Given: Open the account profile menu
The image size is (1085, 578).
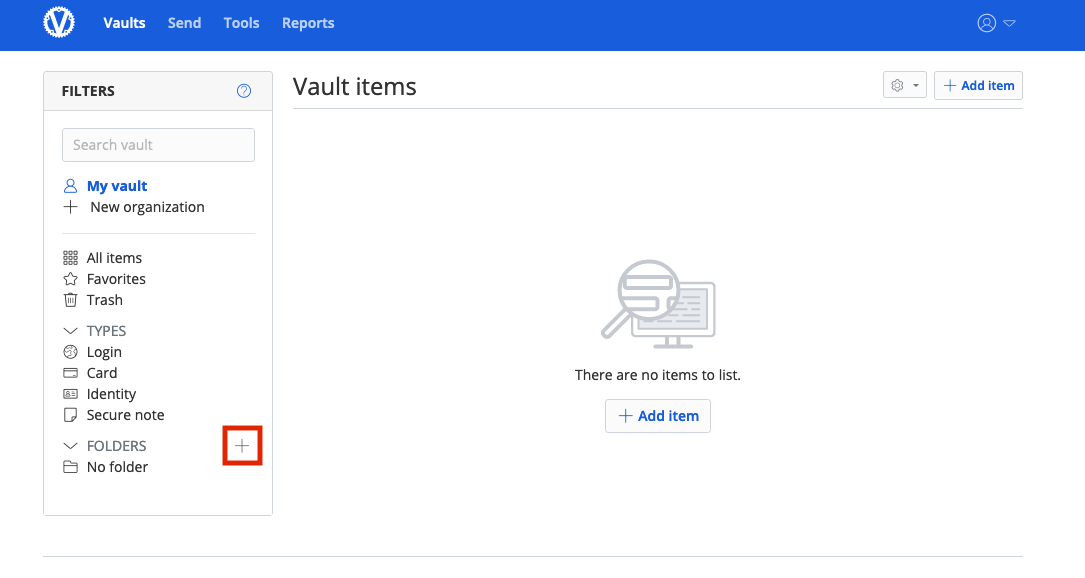Looking at the screenshot, I should click(x=996, y=23).
